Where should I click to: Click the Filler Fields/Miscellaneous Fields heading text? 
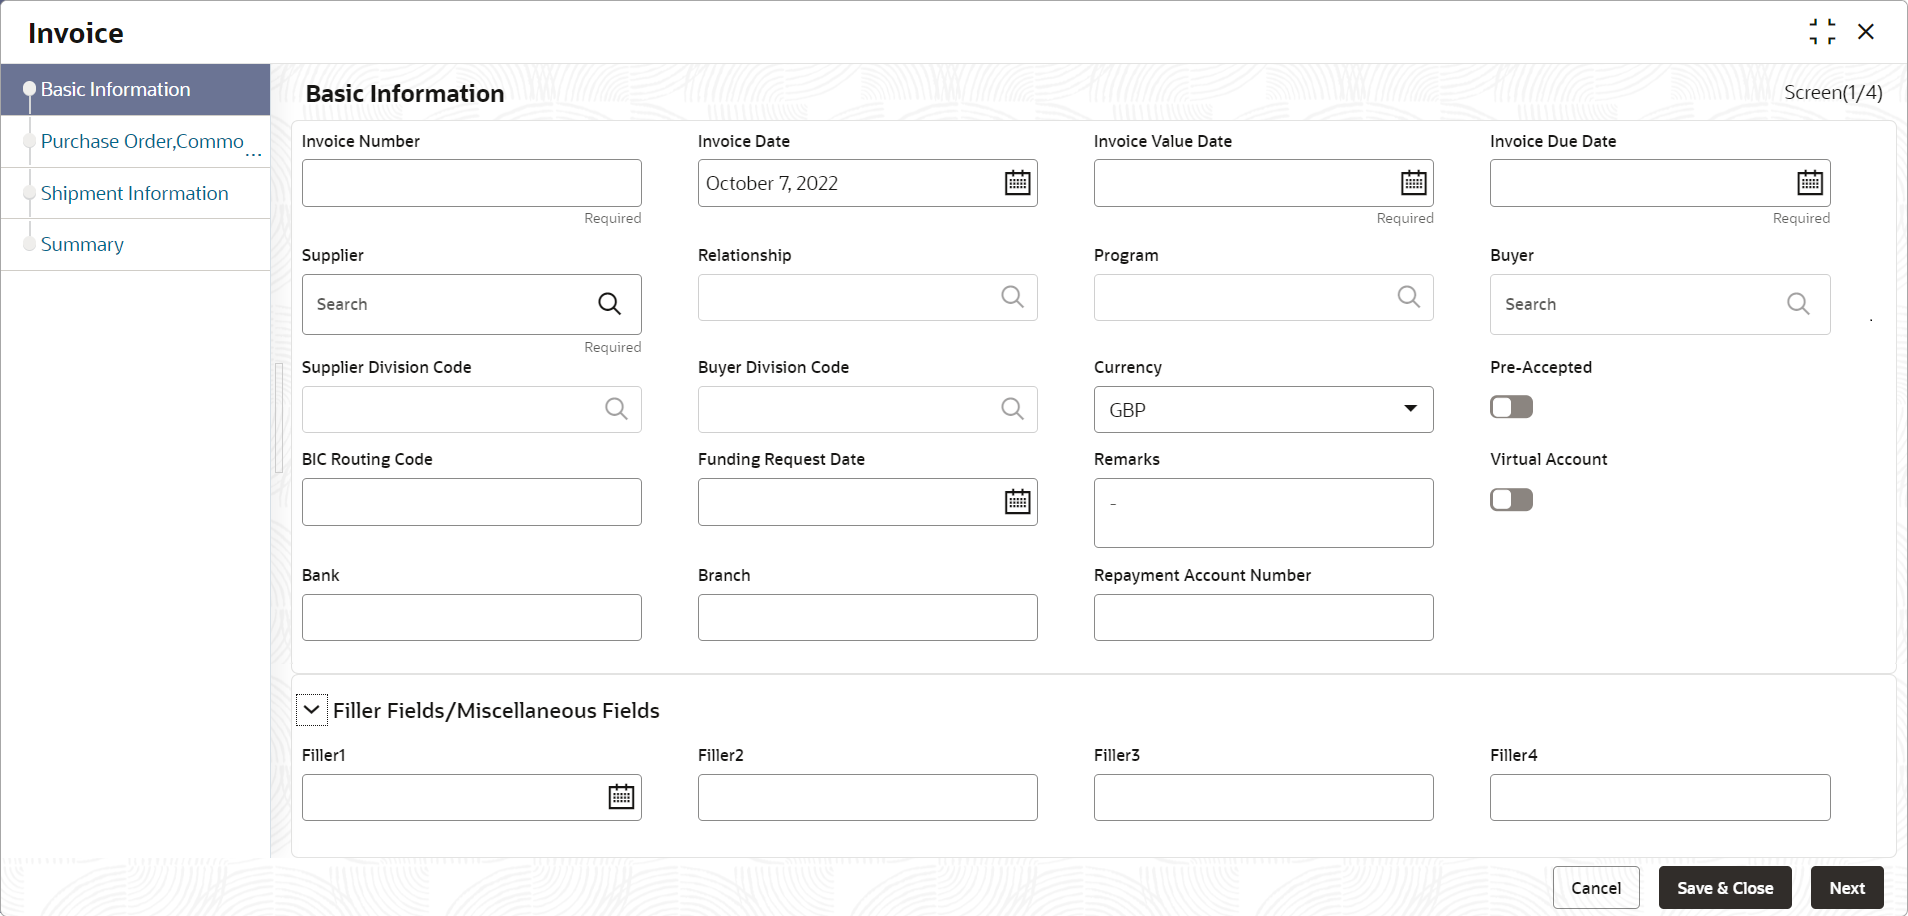tap(496, 711)
